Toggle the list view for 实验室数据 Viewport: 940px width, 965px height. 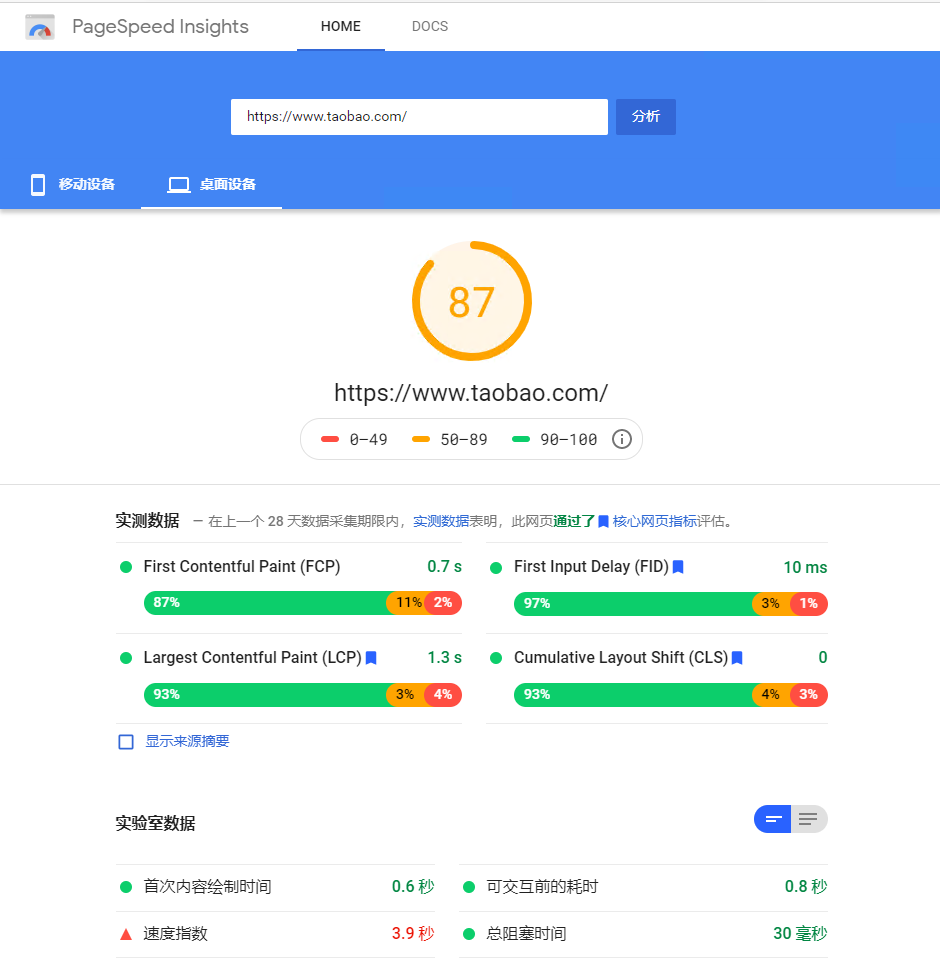pos(809,818)
